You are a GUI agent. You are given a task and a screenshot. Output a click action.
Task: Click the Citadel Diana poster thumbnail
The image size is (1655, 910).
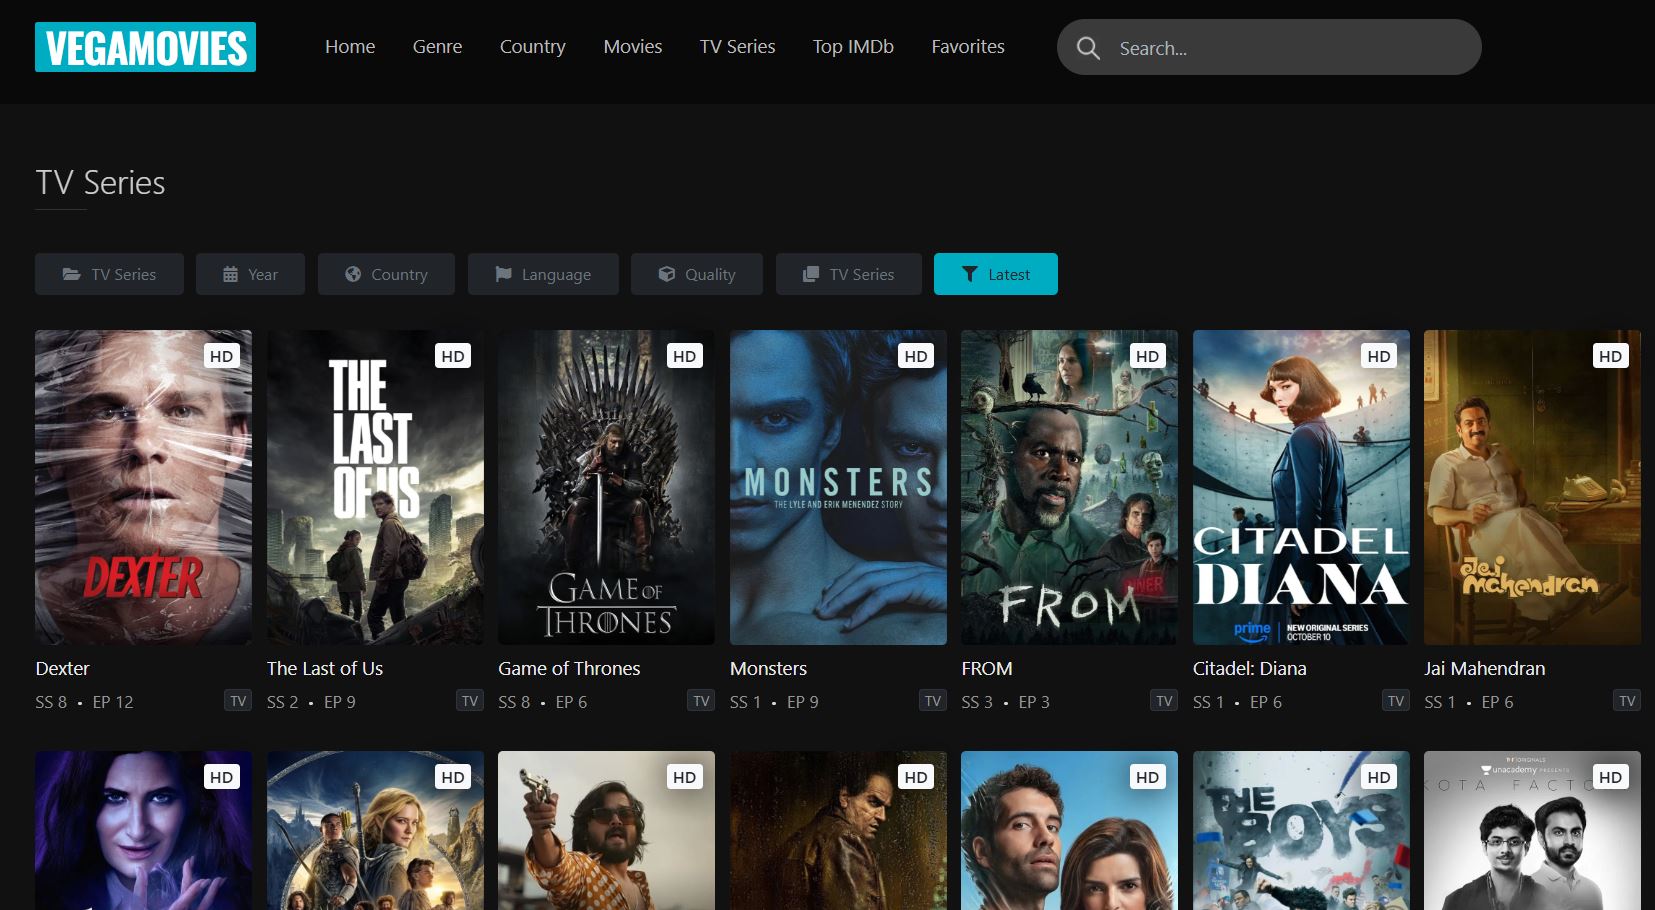point(1301,487)
